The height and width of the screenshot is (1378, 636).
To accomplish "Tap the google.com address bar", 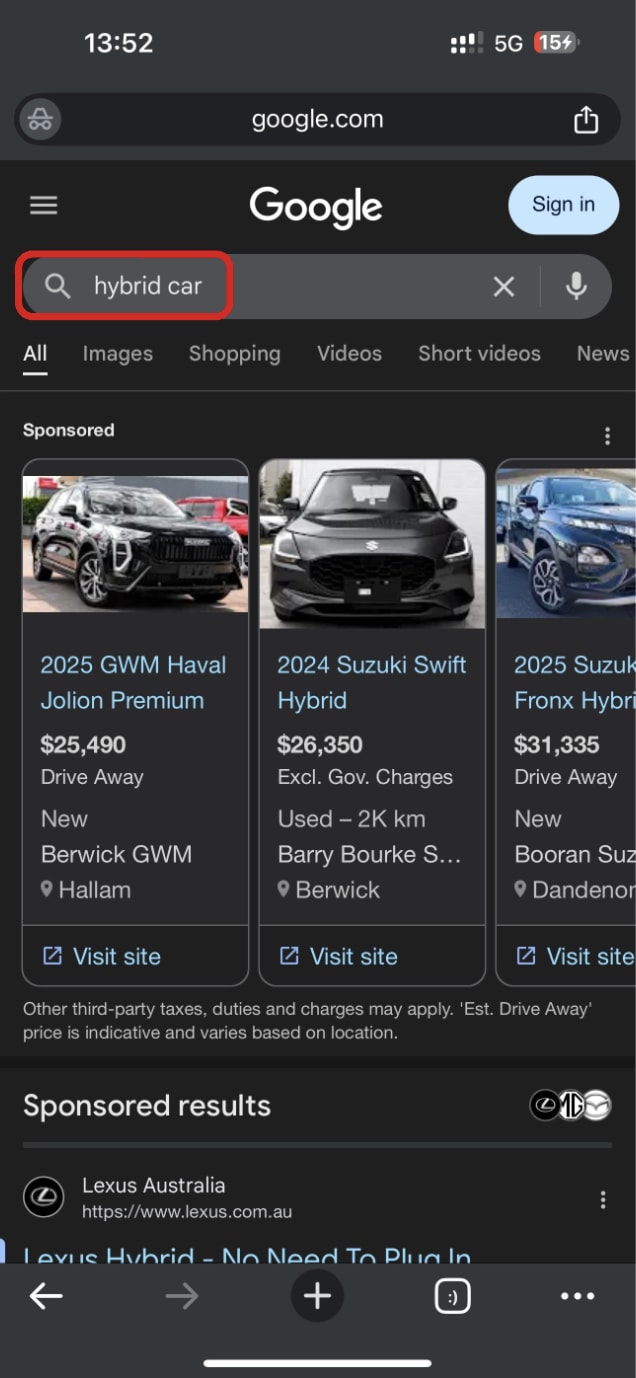I will (x=318, y=120).
